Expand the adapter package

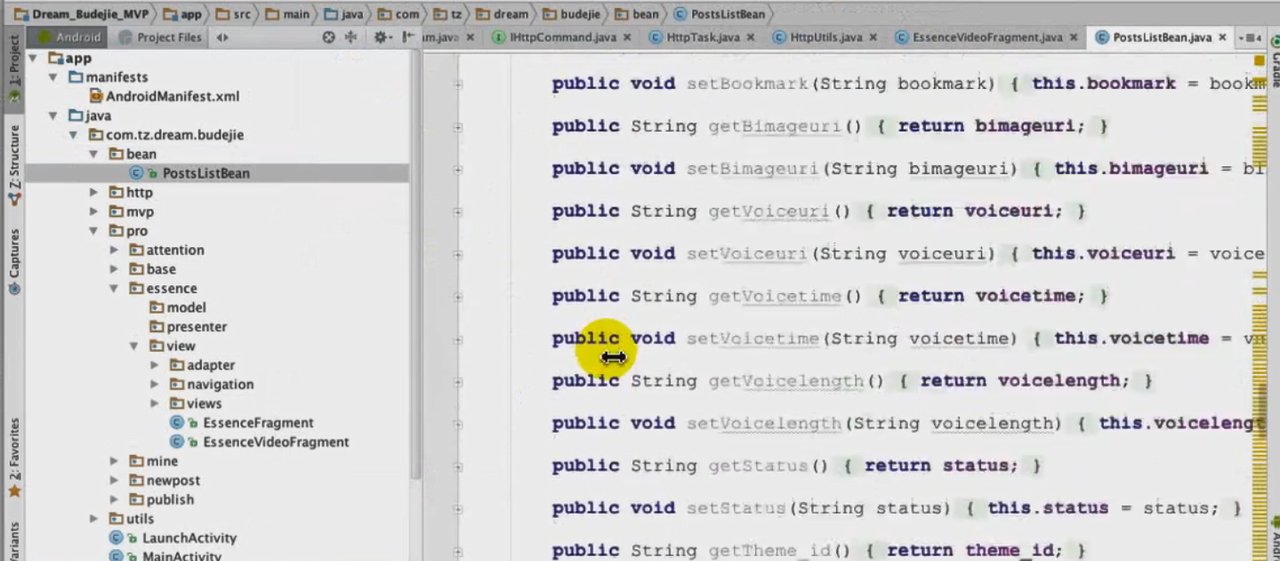coord(154,365)
